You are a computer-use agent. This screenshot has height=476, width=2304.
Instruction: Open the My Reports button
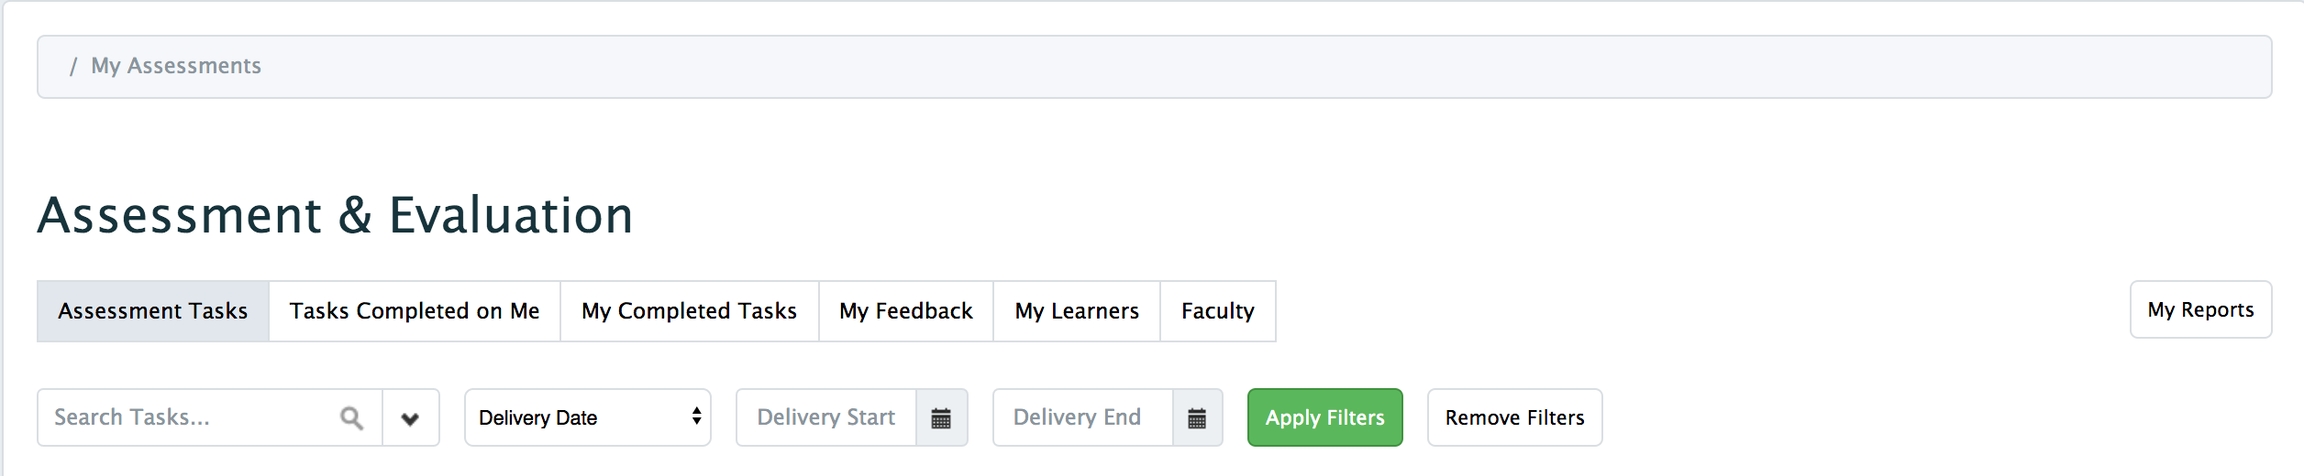(2200, 310)
